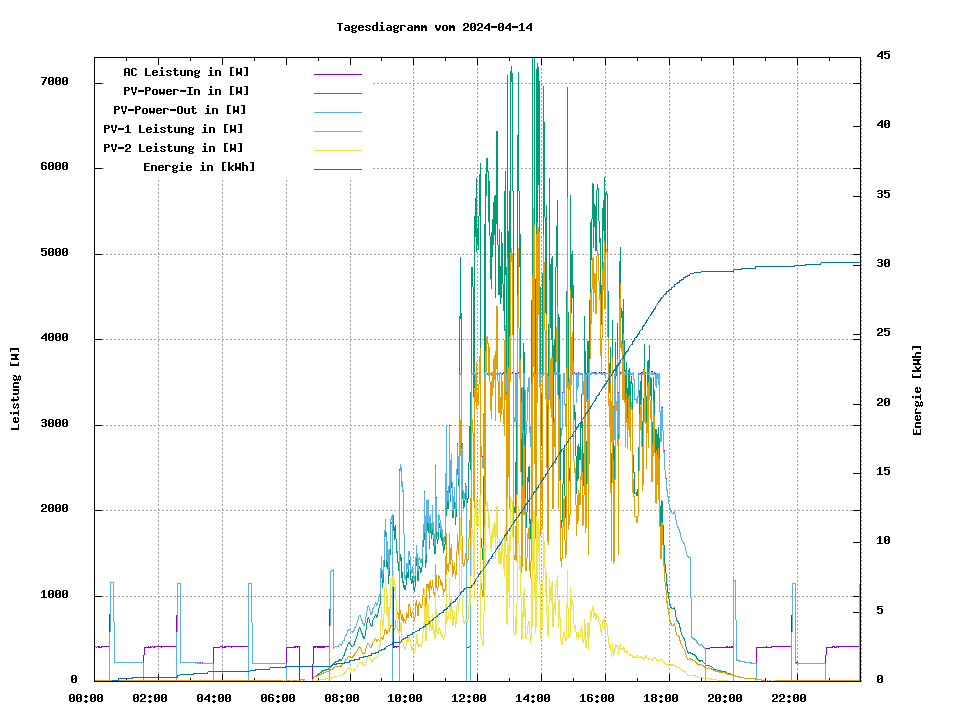Click the PV-2 Leistung legend label
Image resolution: width=960 pixels, height=720 pixels.
coord(173,148)
